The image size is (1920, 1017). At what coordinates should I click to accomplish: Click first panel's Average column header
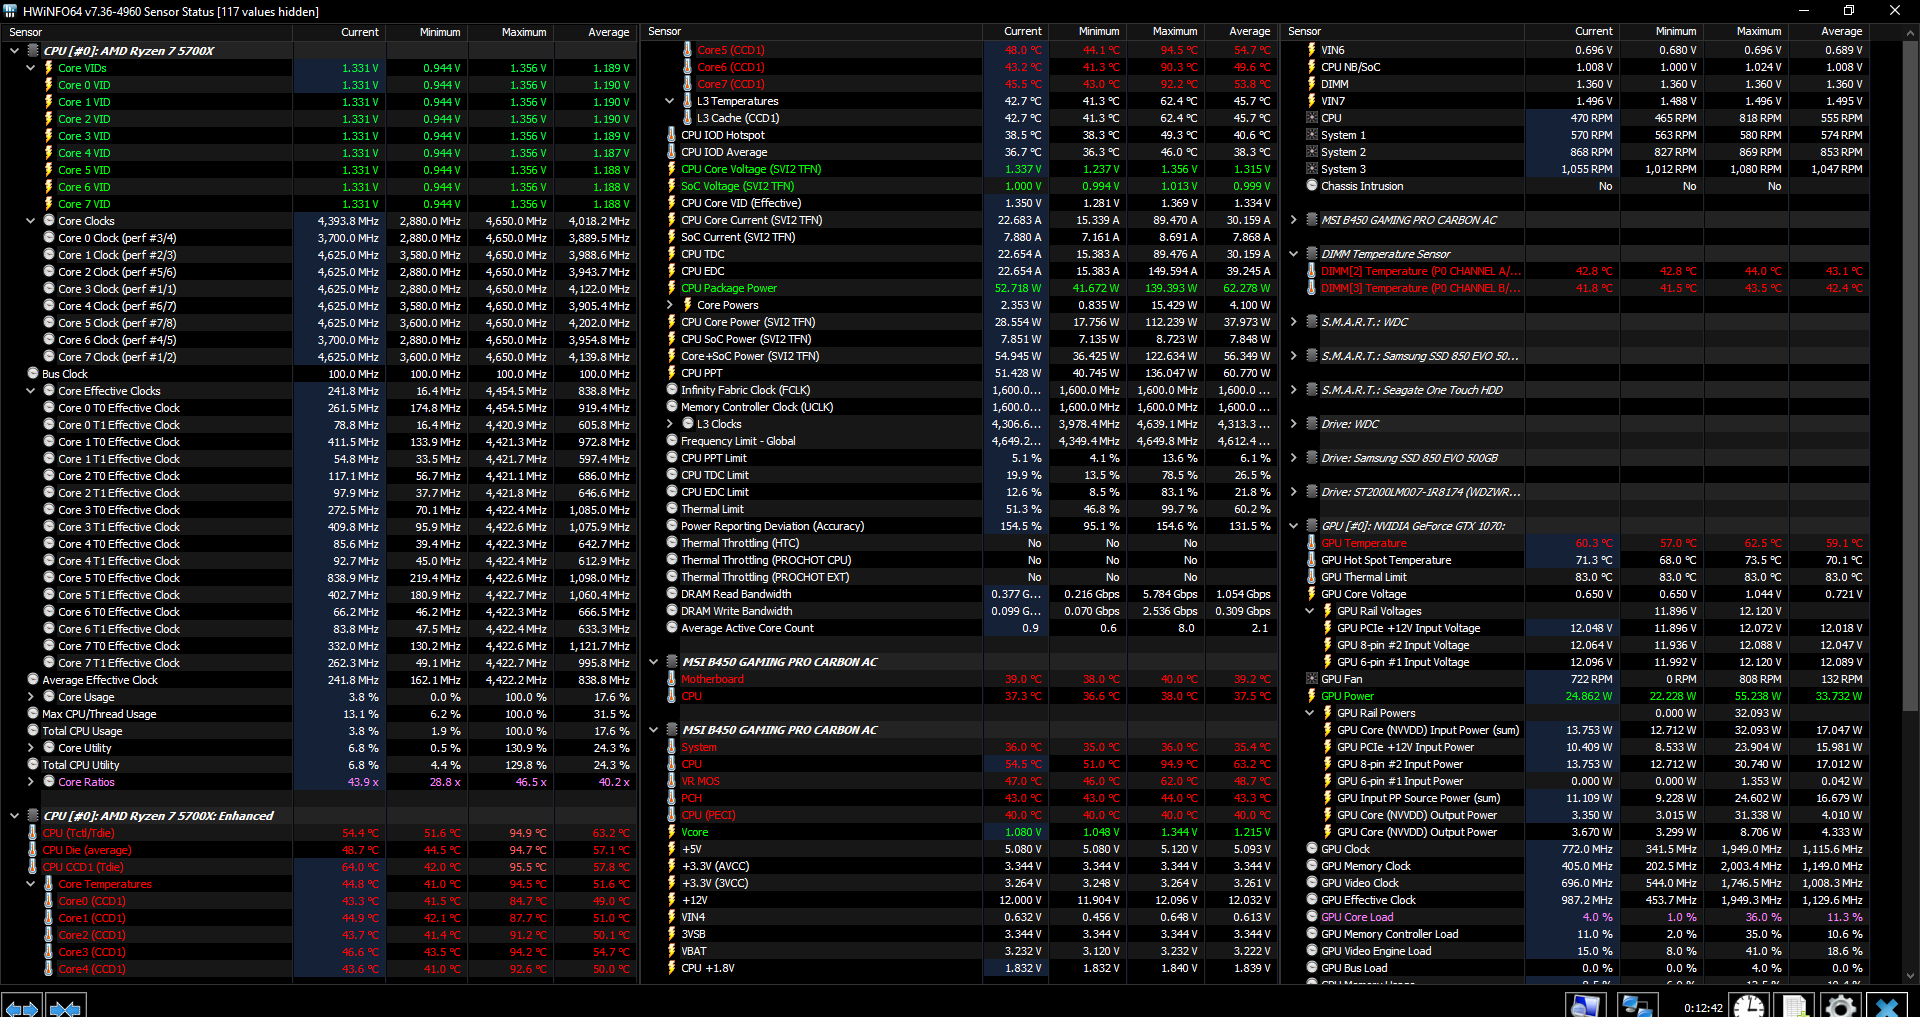(x=596, y=32)
